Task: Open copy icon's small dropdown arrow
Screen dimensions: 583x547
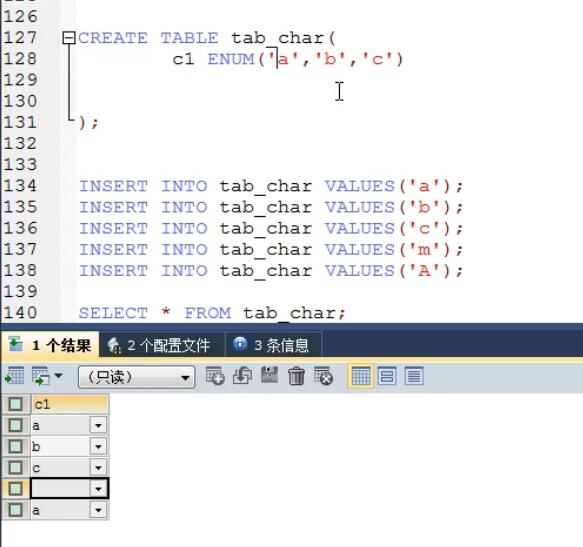Action: pyautogui.click(x=58, y=376)
